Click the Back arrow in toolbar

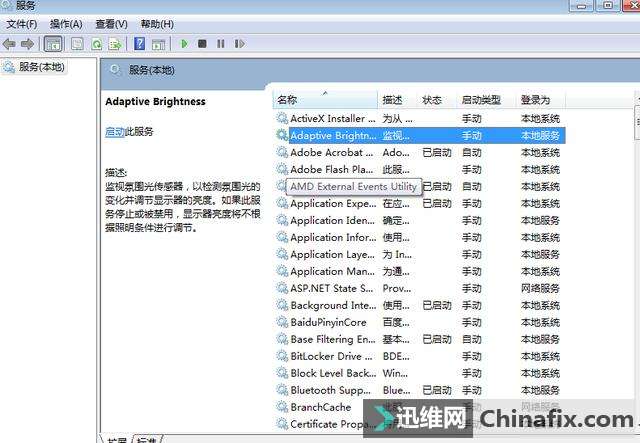9,44
